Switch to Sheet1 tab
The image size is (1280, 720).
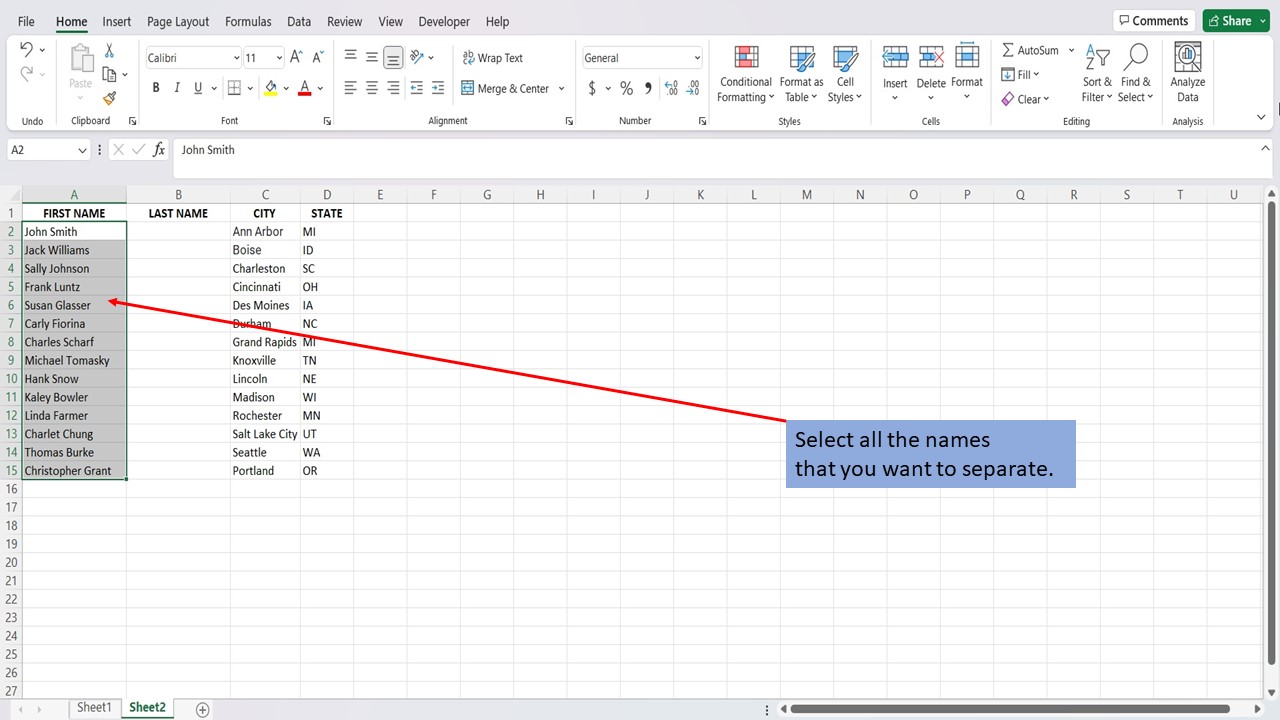tap(95, 707)
